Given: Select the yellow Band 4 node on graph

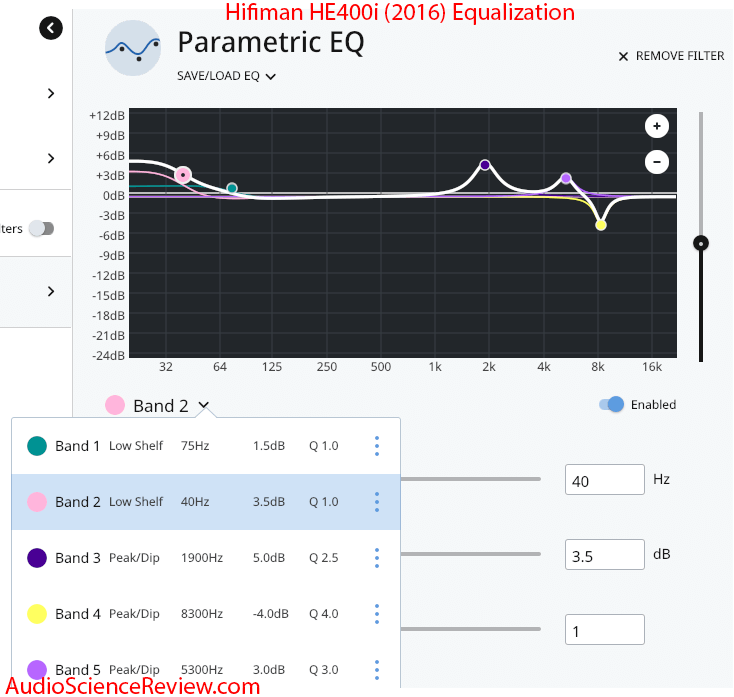Looking at the screenshot, I should [601, 225].
